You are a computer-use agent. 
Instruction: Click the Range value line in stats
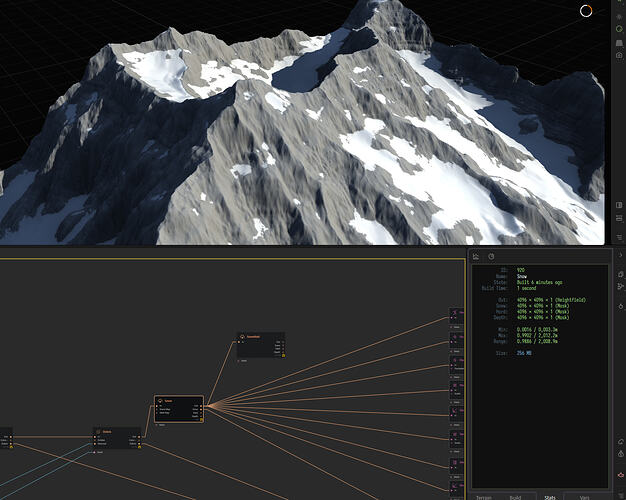click(x=537, y=341)
